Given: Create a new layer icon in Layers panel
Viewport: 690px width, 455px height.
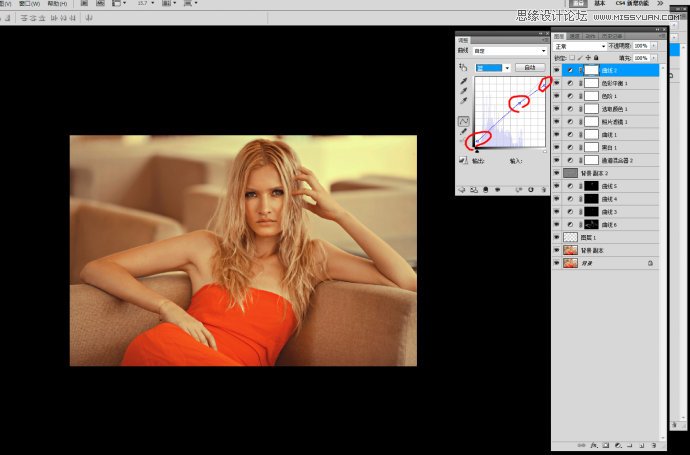Looking at the screenshot, I should click(642, 445).
